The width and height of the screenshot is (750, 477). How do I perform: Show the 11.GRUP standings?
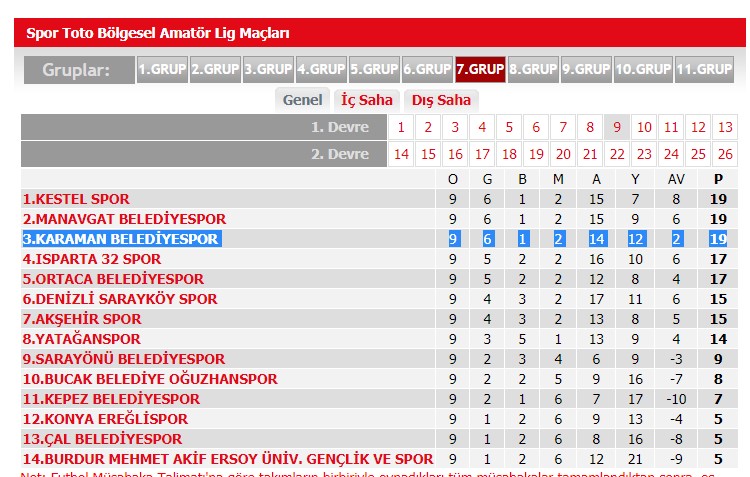[704, 69]
